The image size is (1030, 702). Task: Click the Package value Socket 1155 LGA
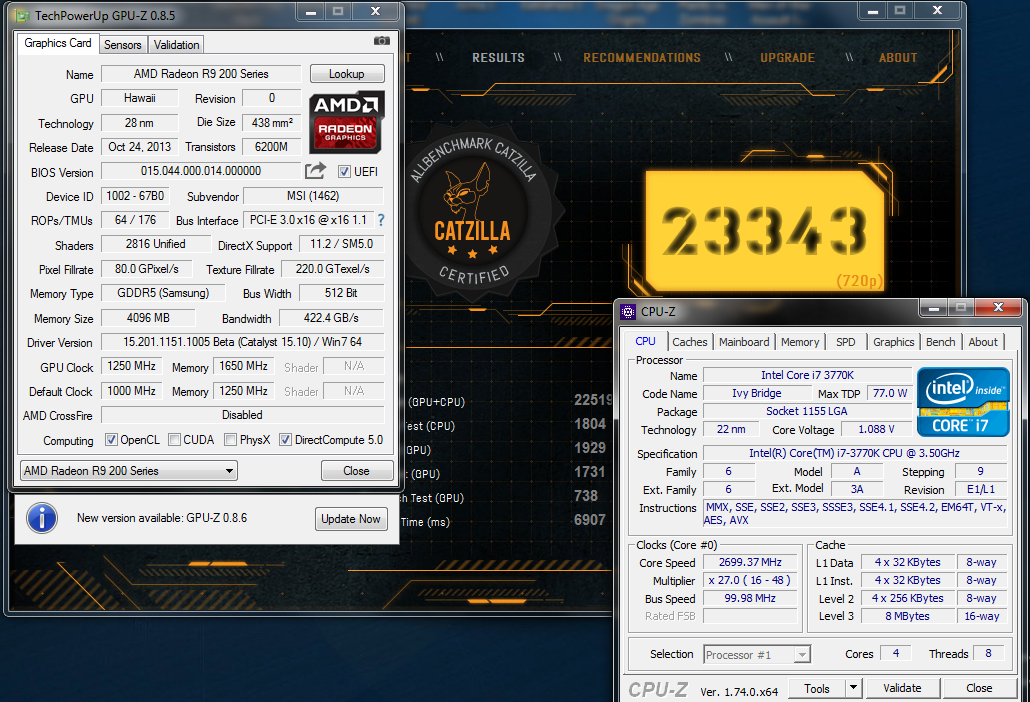807,411
